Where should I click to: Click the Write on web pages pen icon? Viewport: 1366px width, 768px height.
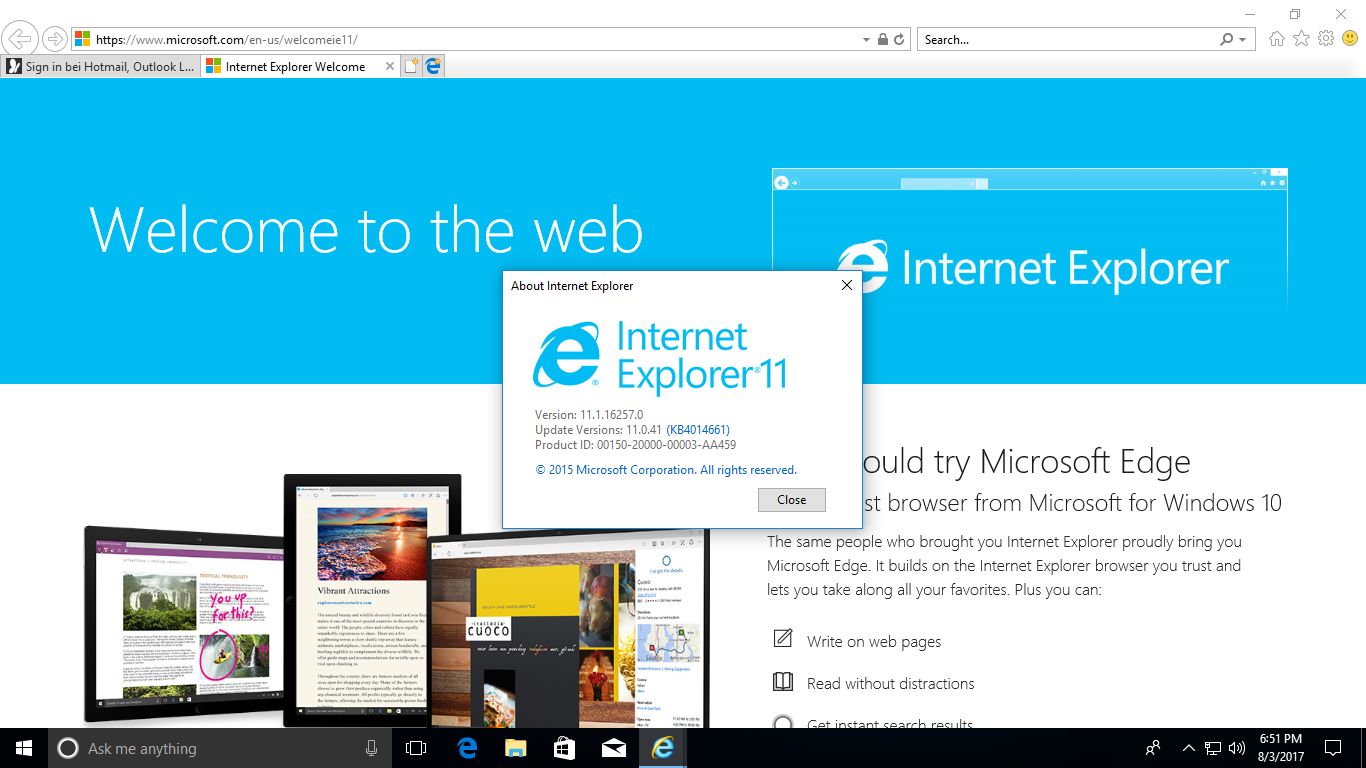click(x=783, y=639)
